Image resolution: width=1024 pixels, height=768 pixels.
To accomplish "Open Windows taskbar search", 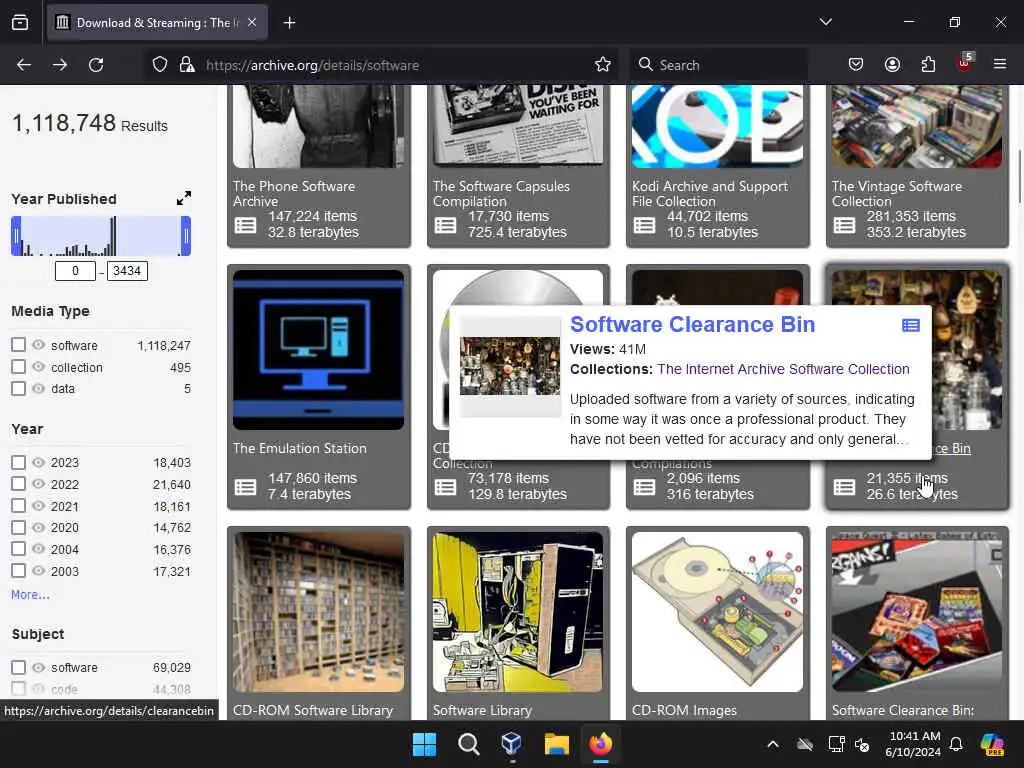I will 468,744.
